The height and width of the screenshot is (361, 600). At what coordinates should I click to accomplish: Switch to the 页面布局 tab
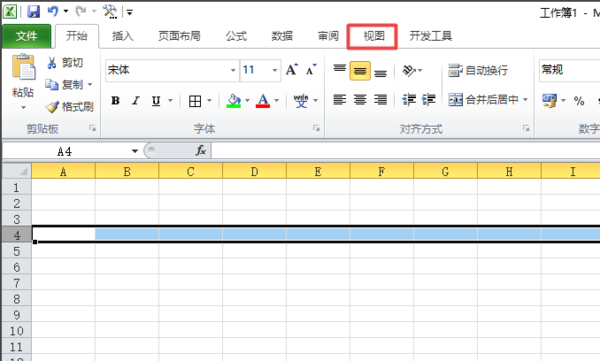pos(179,36)
